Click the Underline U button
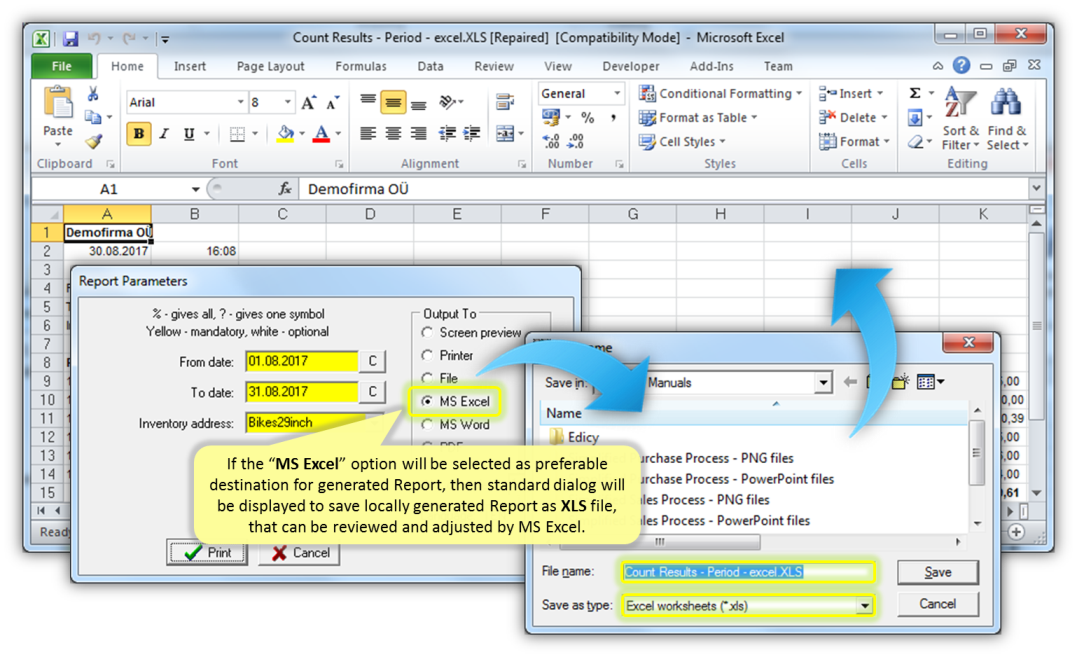 (189, 134)
